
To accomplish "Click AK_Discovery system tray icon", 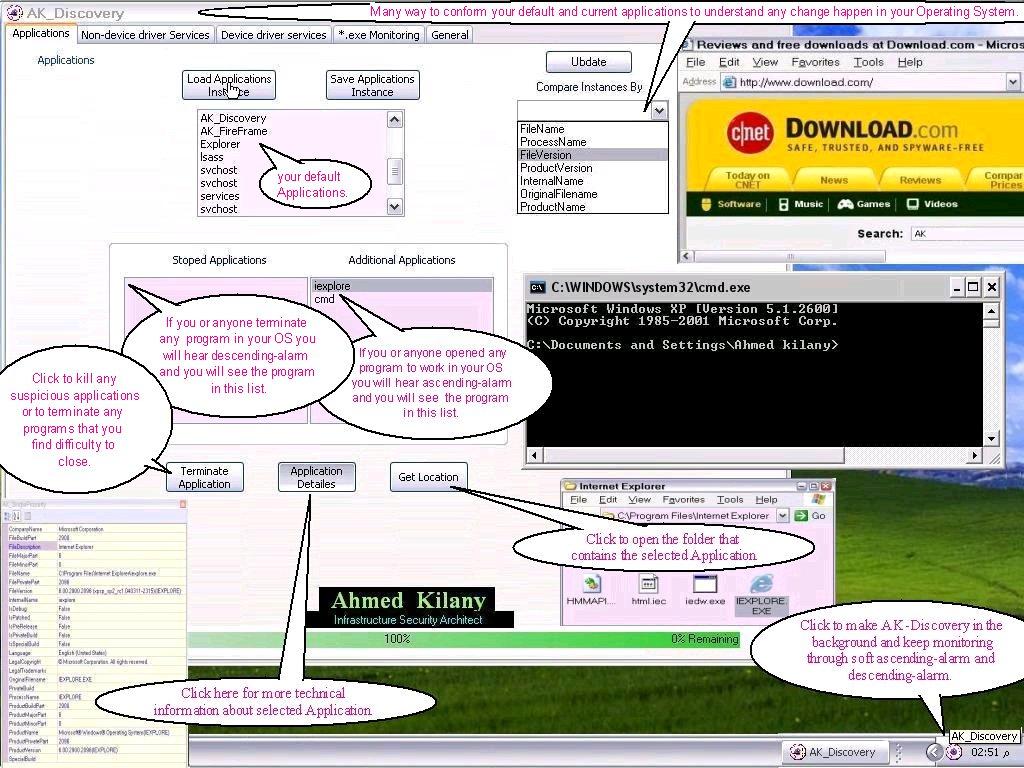I will (x=954, y=752).
